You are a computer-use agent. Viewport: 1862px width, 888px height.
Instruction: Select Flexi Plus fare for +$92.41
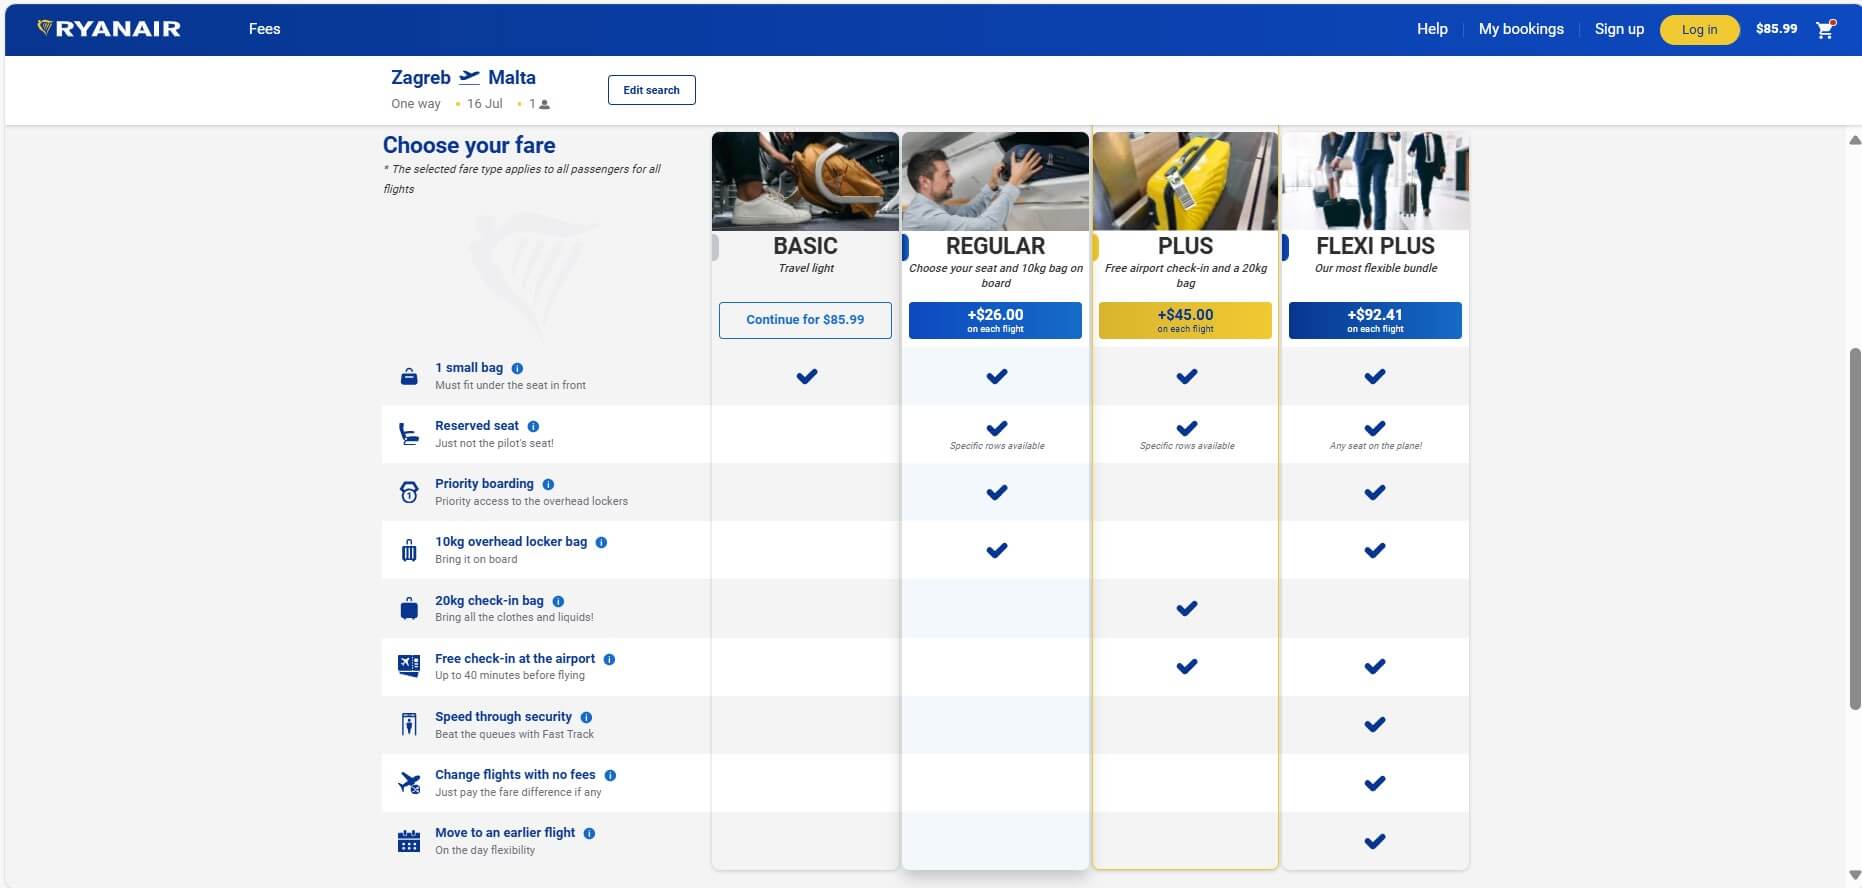pyautogui.click(x=1375, y=320)
